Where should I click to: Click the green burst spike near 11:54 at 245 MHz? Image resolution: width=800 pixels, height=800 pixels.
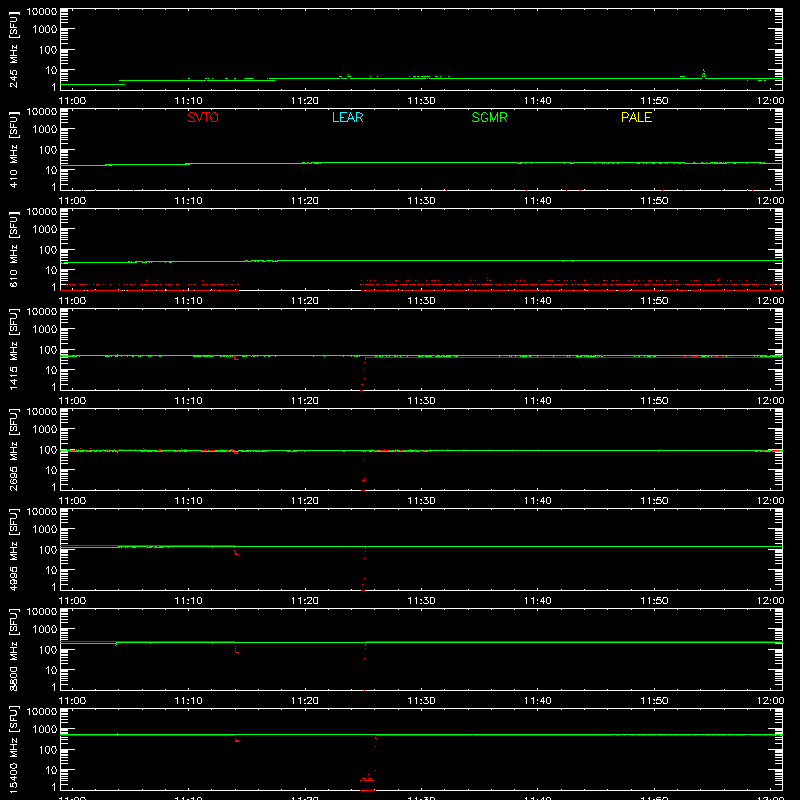(704, 74)
